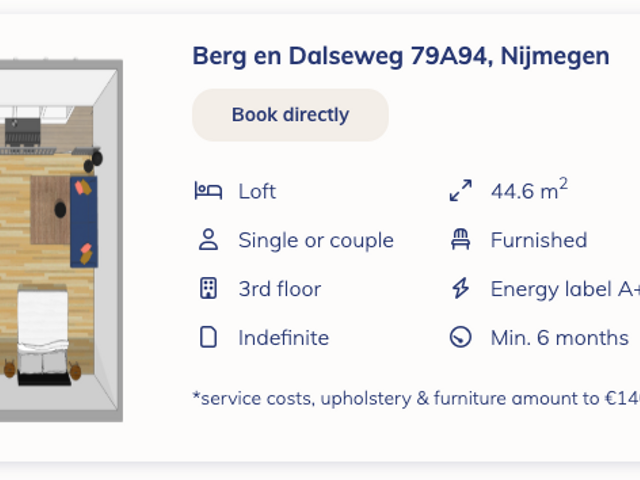This screenshot has height=480, width=640.
Task: Select the Loft property type text
Action: coord(257,191)
